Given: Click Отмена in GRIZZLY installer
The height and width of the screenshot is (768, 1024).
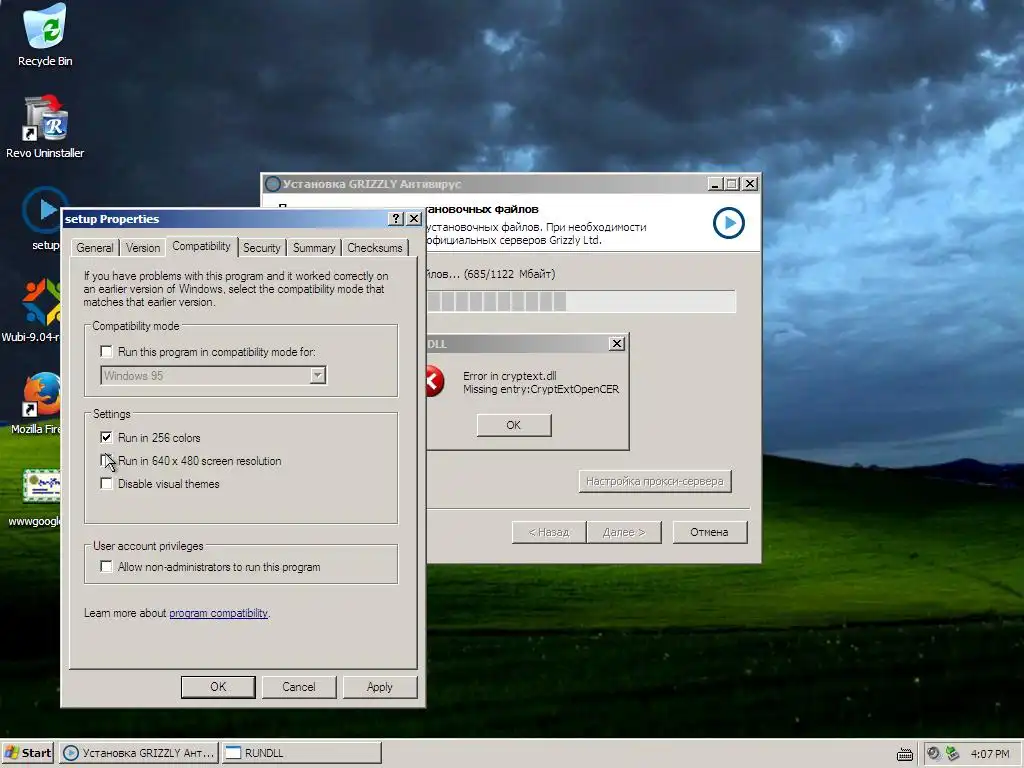Looking at the screenshot, I should pos(709,532).
